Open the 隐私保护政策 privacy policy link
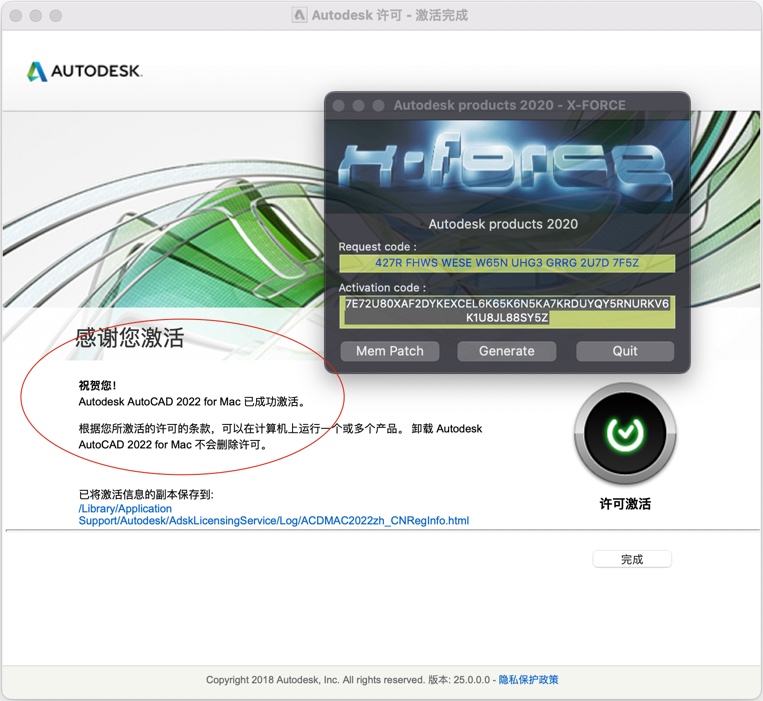The height and width of the screenshot is (701, 763). click(x=528, y=680)
